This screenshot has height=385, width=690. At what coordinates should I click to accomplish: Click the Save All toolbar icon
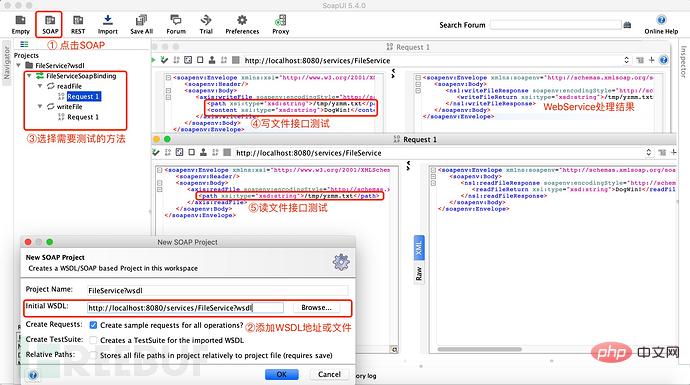[141, 25]
